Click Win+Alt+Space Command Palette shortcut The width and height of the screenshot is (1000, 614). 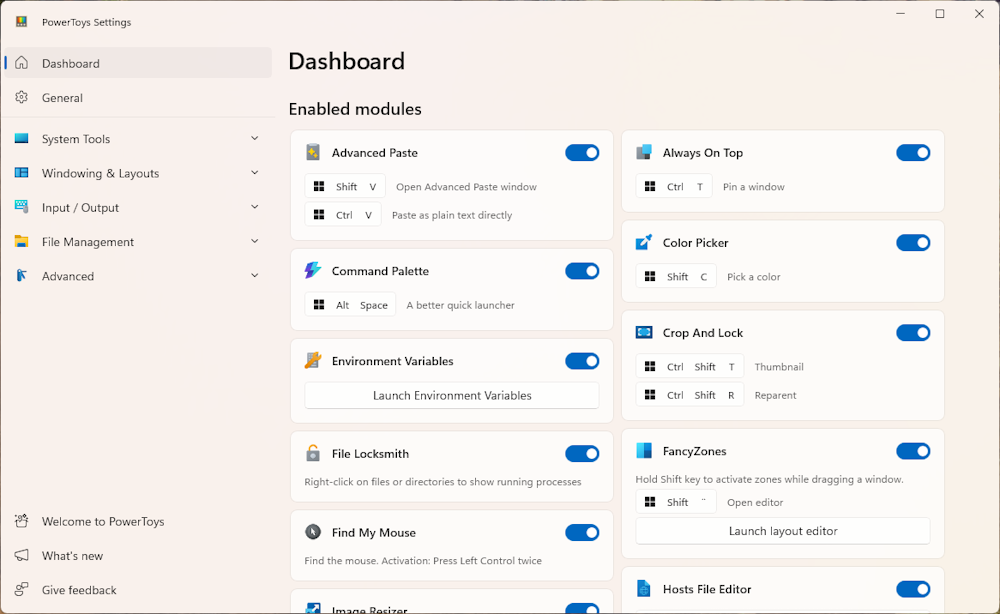tap(350, 305)
